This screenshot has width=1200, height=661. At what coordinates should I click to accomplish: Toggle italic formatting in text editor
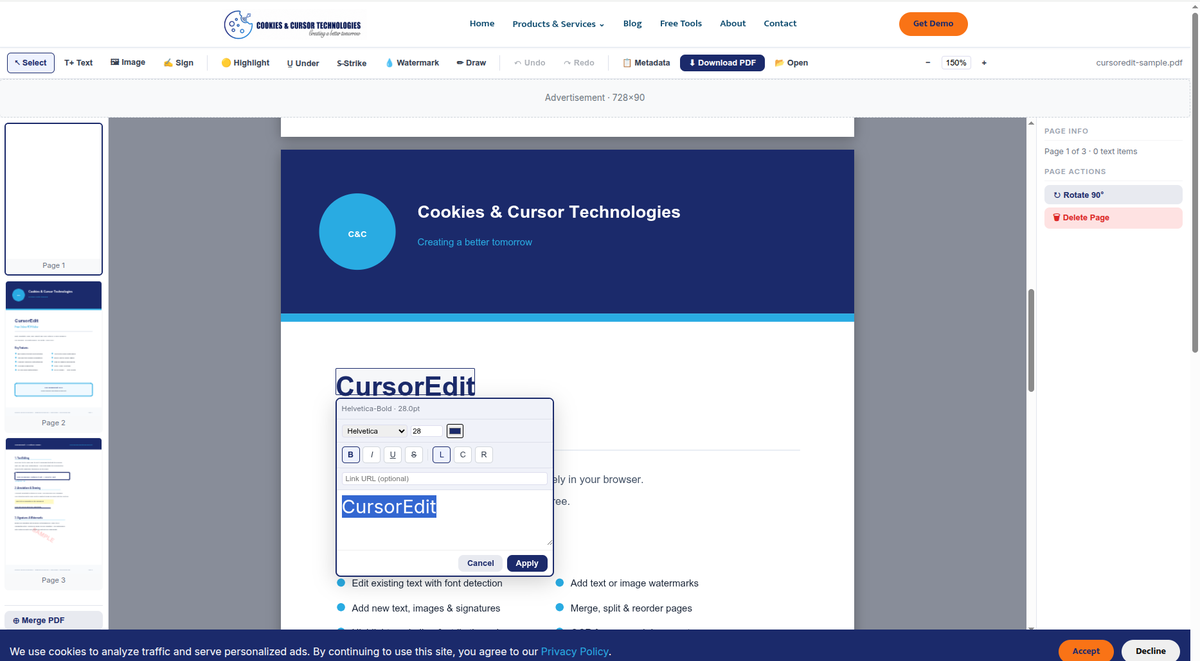[372, 455]
